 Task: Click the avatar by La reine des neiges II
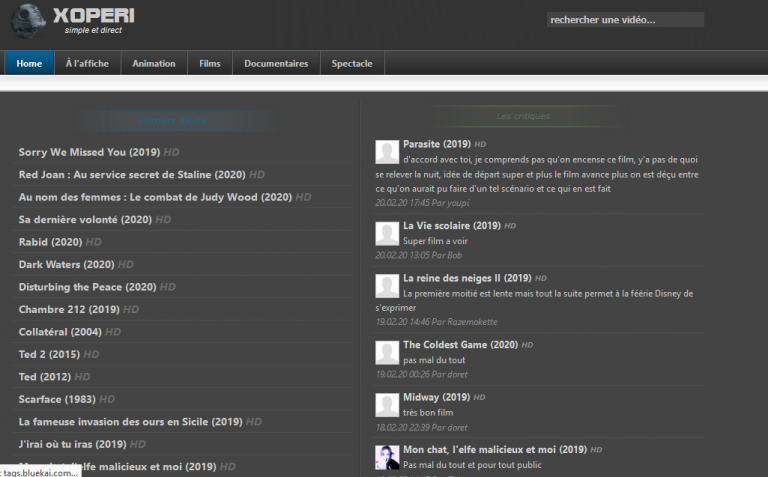(387, 286)
